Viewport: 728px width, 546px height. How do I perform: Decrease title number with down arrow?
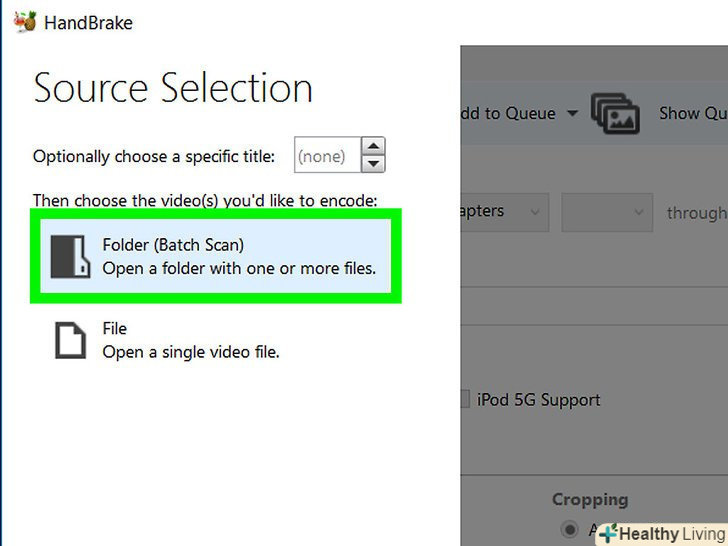point(373,164)
